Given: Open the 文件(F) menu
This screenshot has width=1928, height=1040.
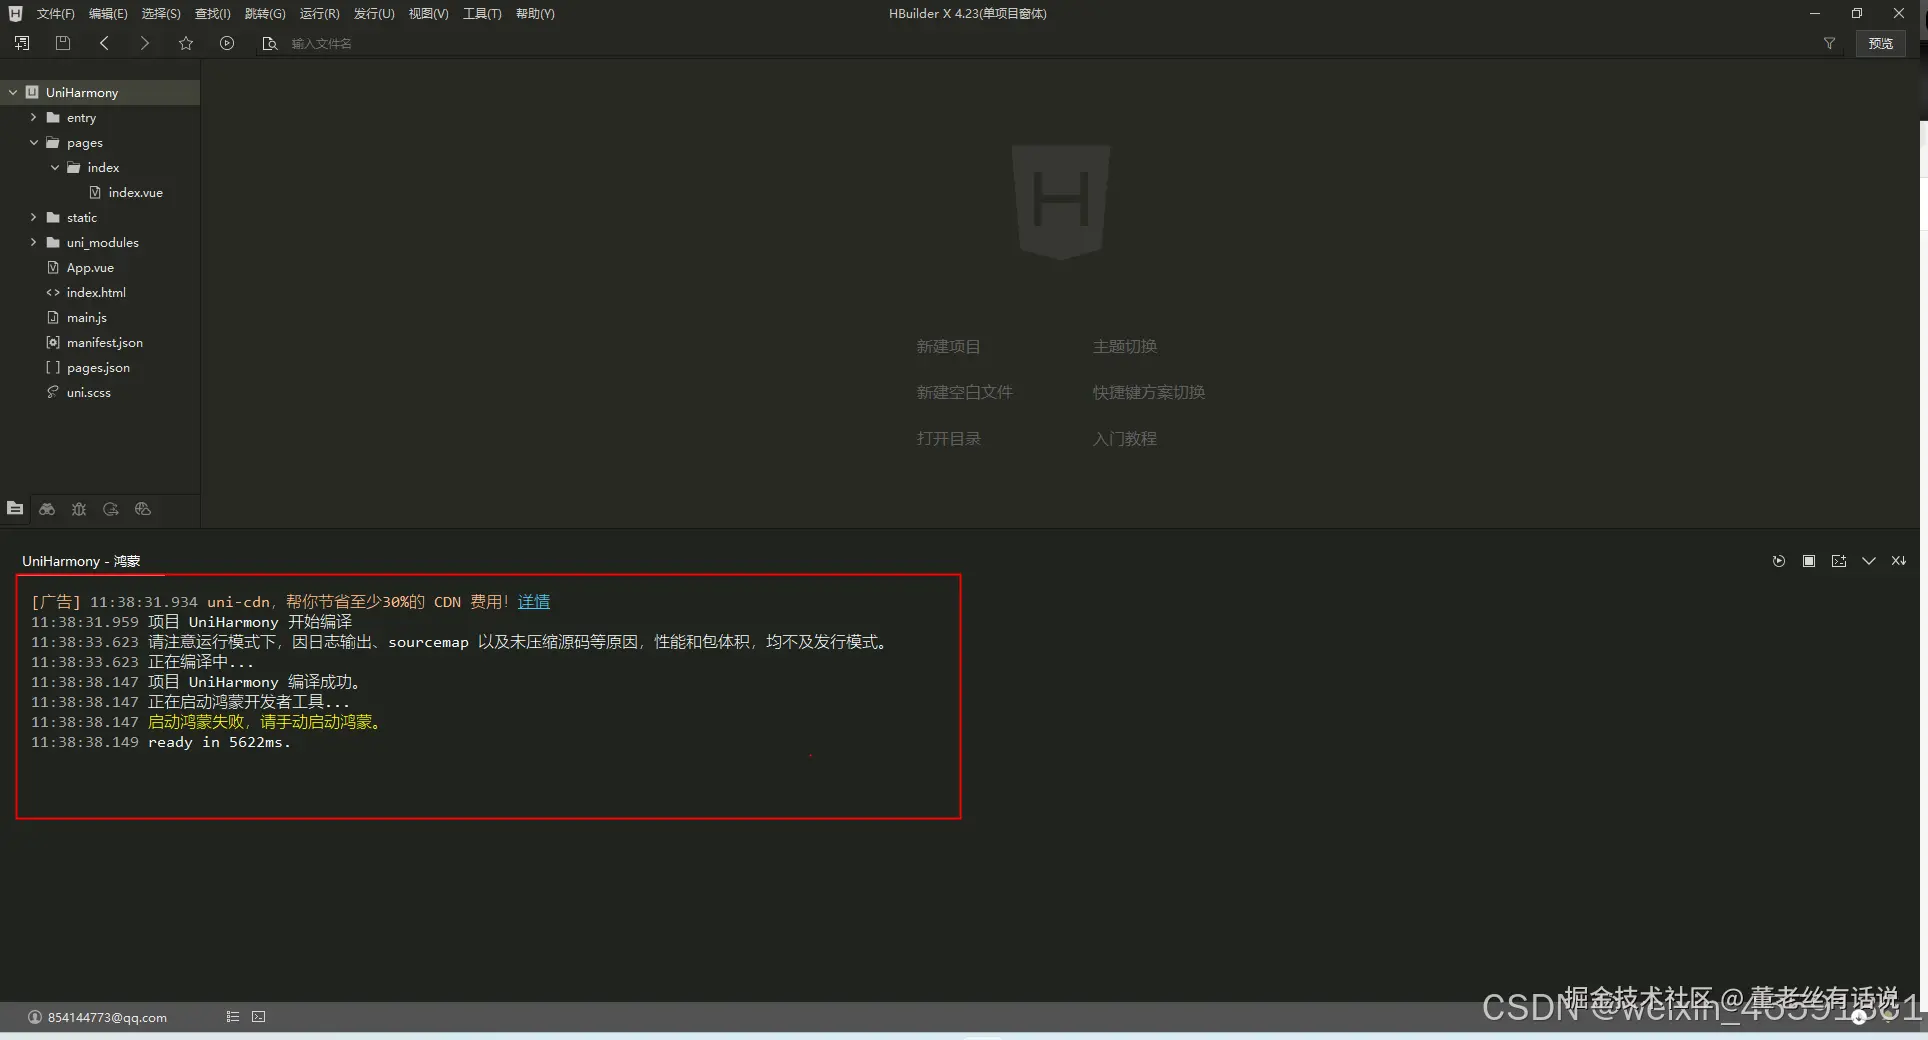Looking at the screenshot, I should (56, 13).
